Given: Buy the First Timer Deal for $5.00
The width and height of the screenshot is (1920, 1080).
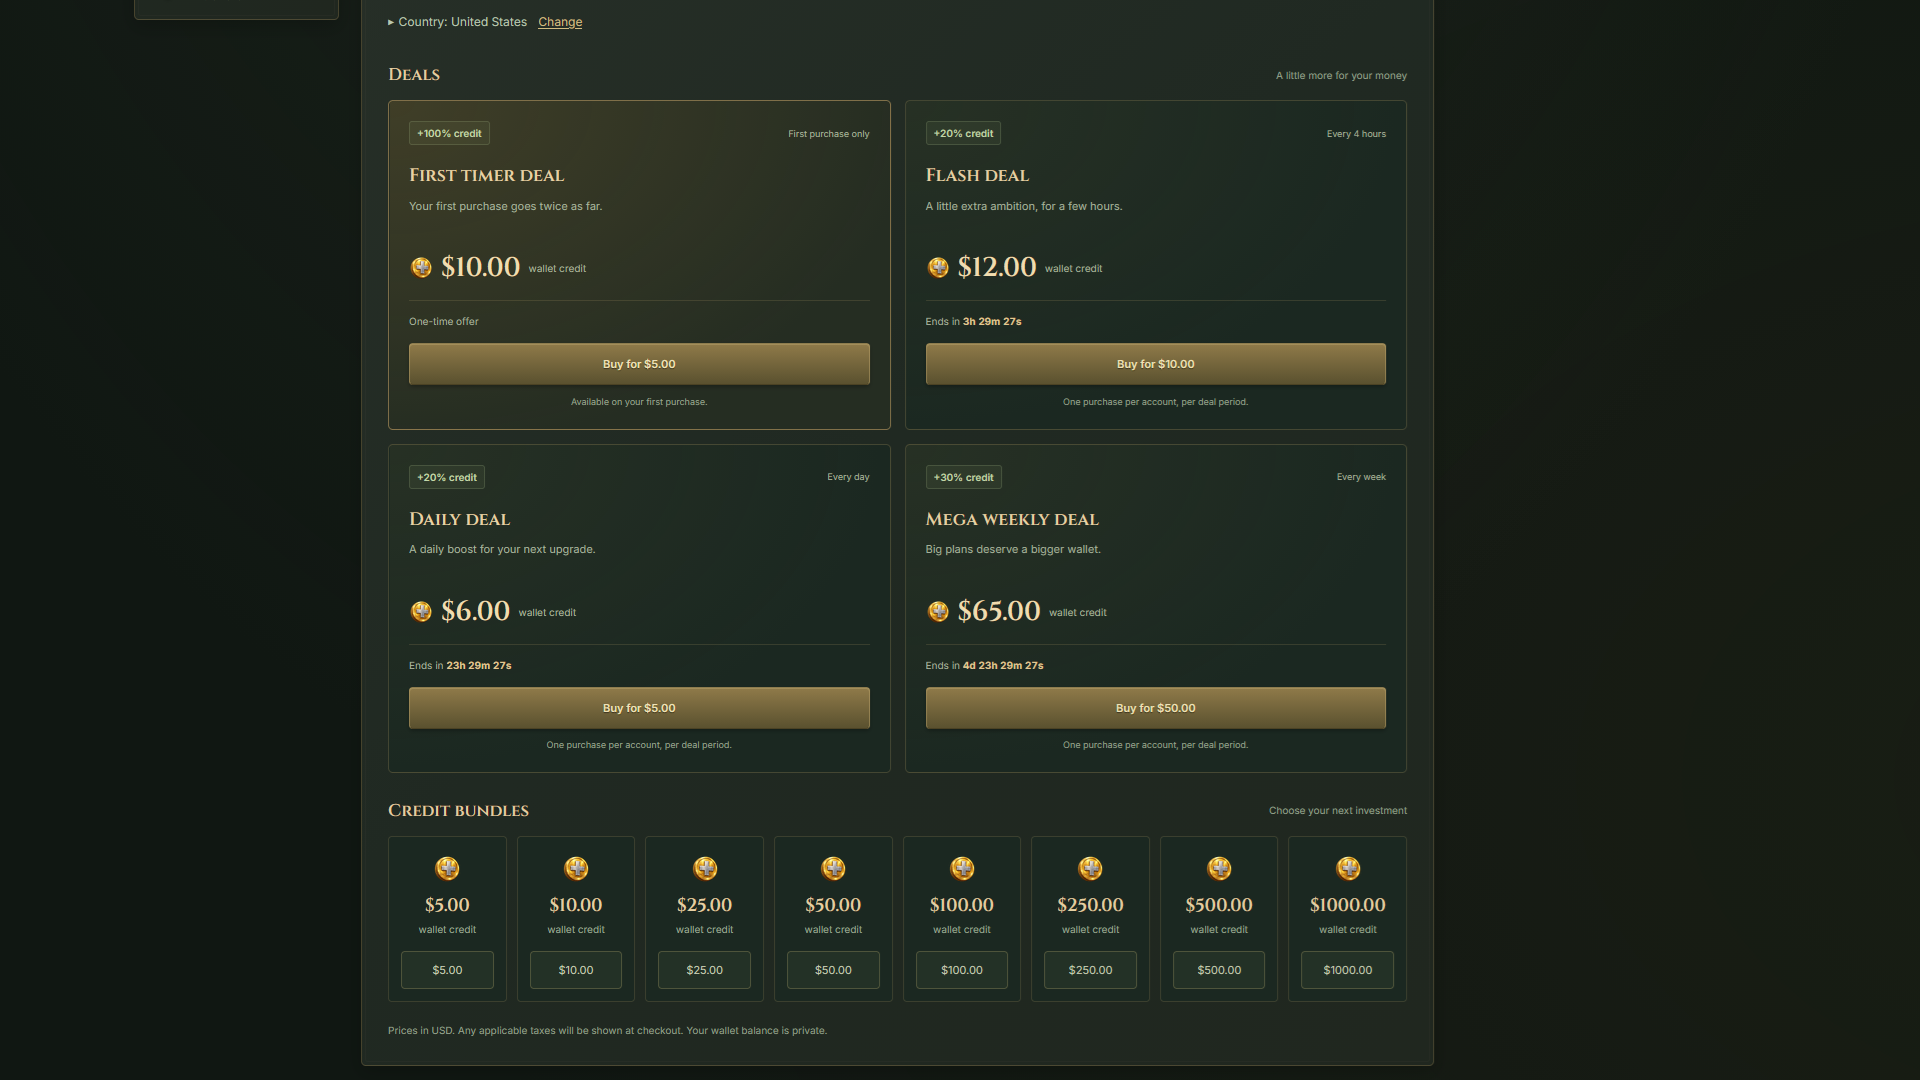Looking at the screenshot, I should (x=639, y=364).
